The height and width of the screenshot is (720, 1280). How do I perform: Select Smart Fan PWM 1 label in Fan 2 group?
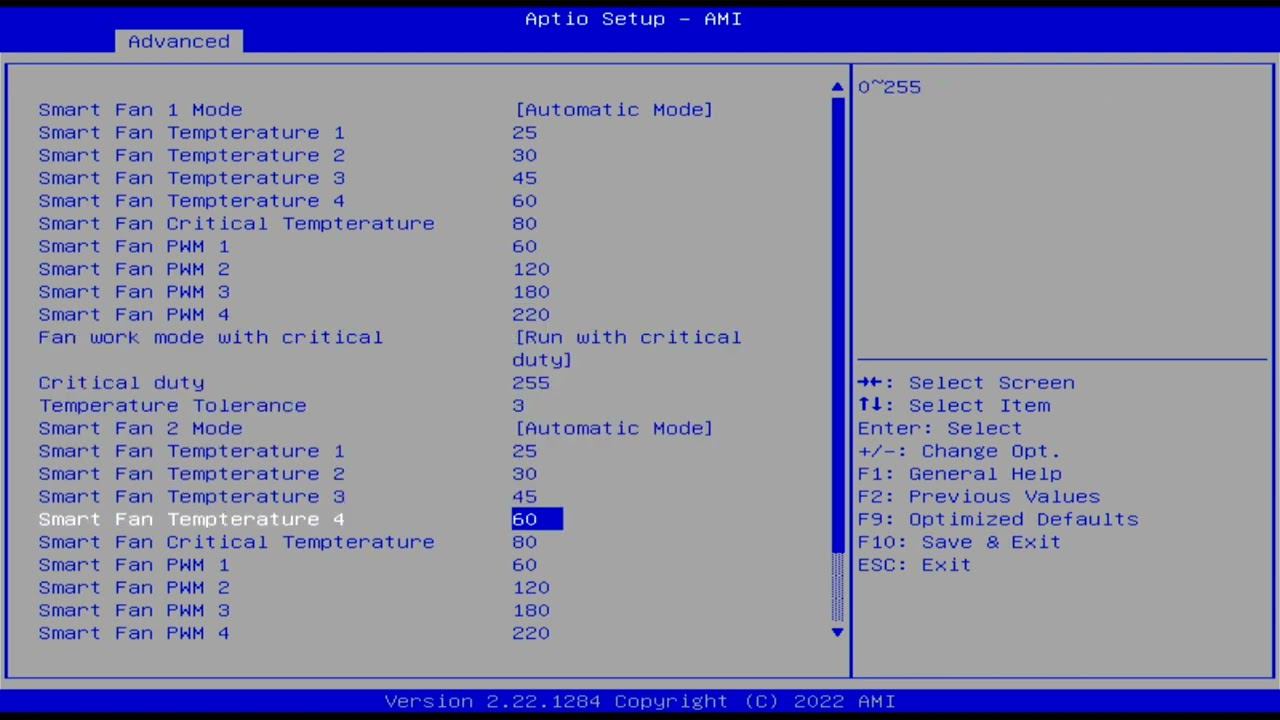134,565
